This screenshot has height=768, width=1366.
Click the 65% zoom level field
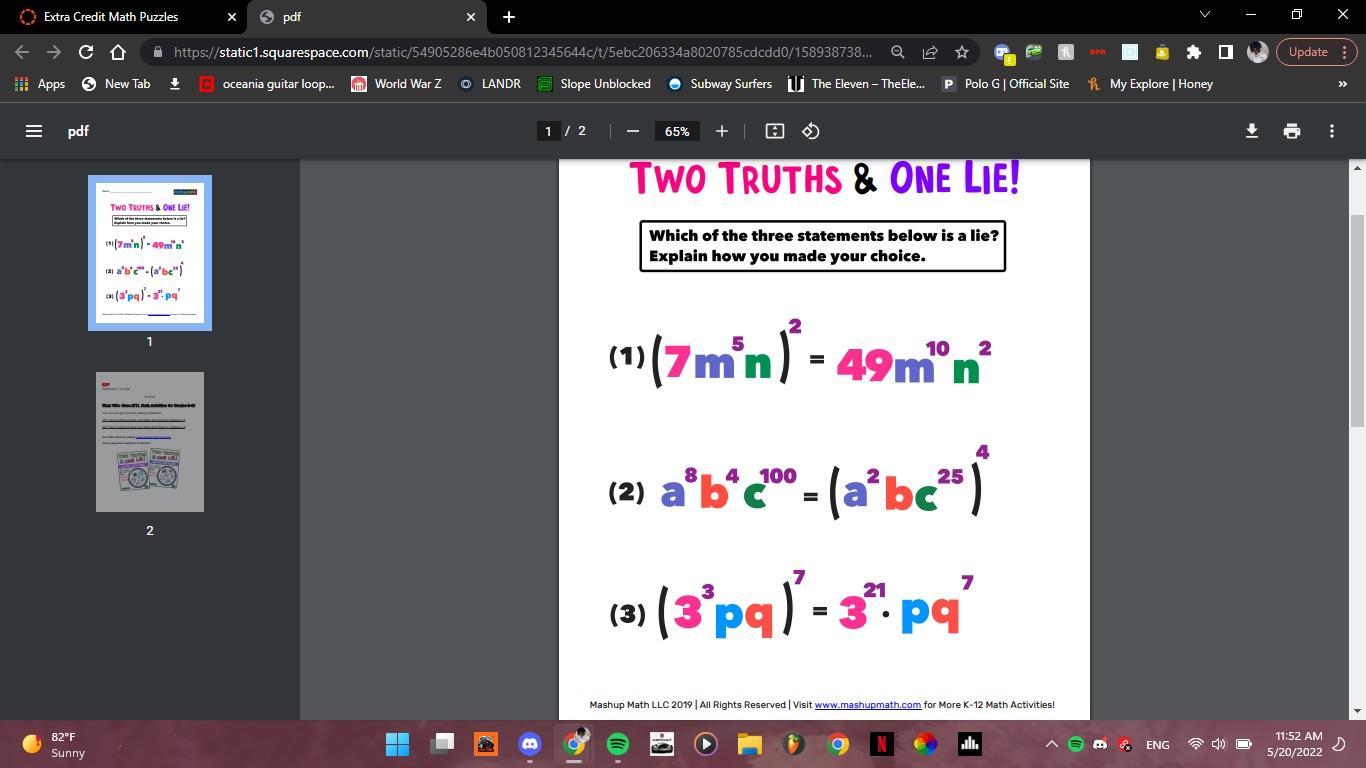[677, 131]
